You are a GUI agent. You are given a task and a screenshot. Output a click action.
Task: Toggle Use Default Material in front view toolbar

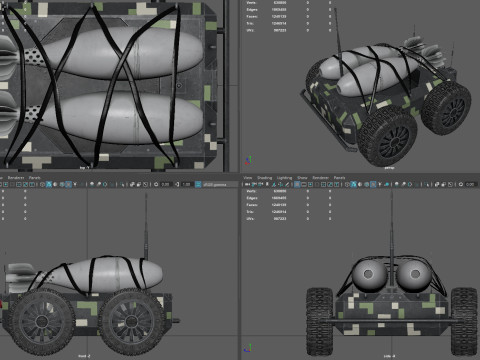55,184
